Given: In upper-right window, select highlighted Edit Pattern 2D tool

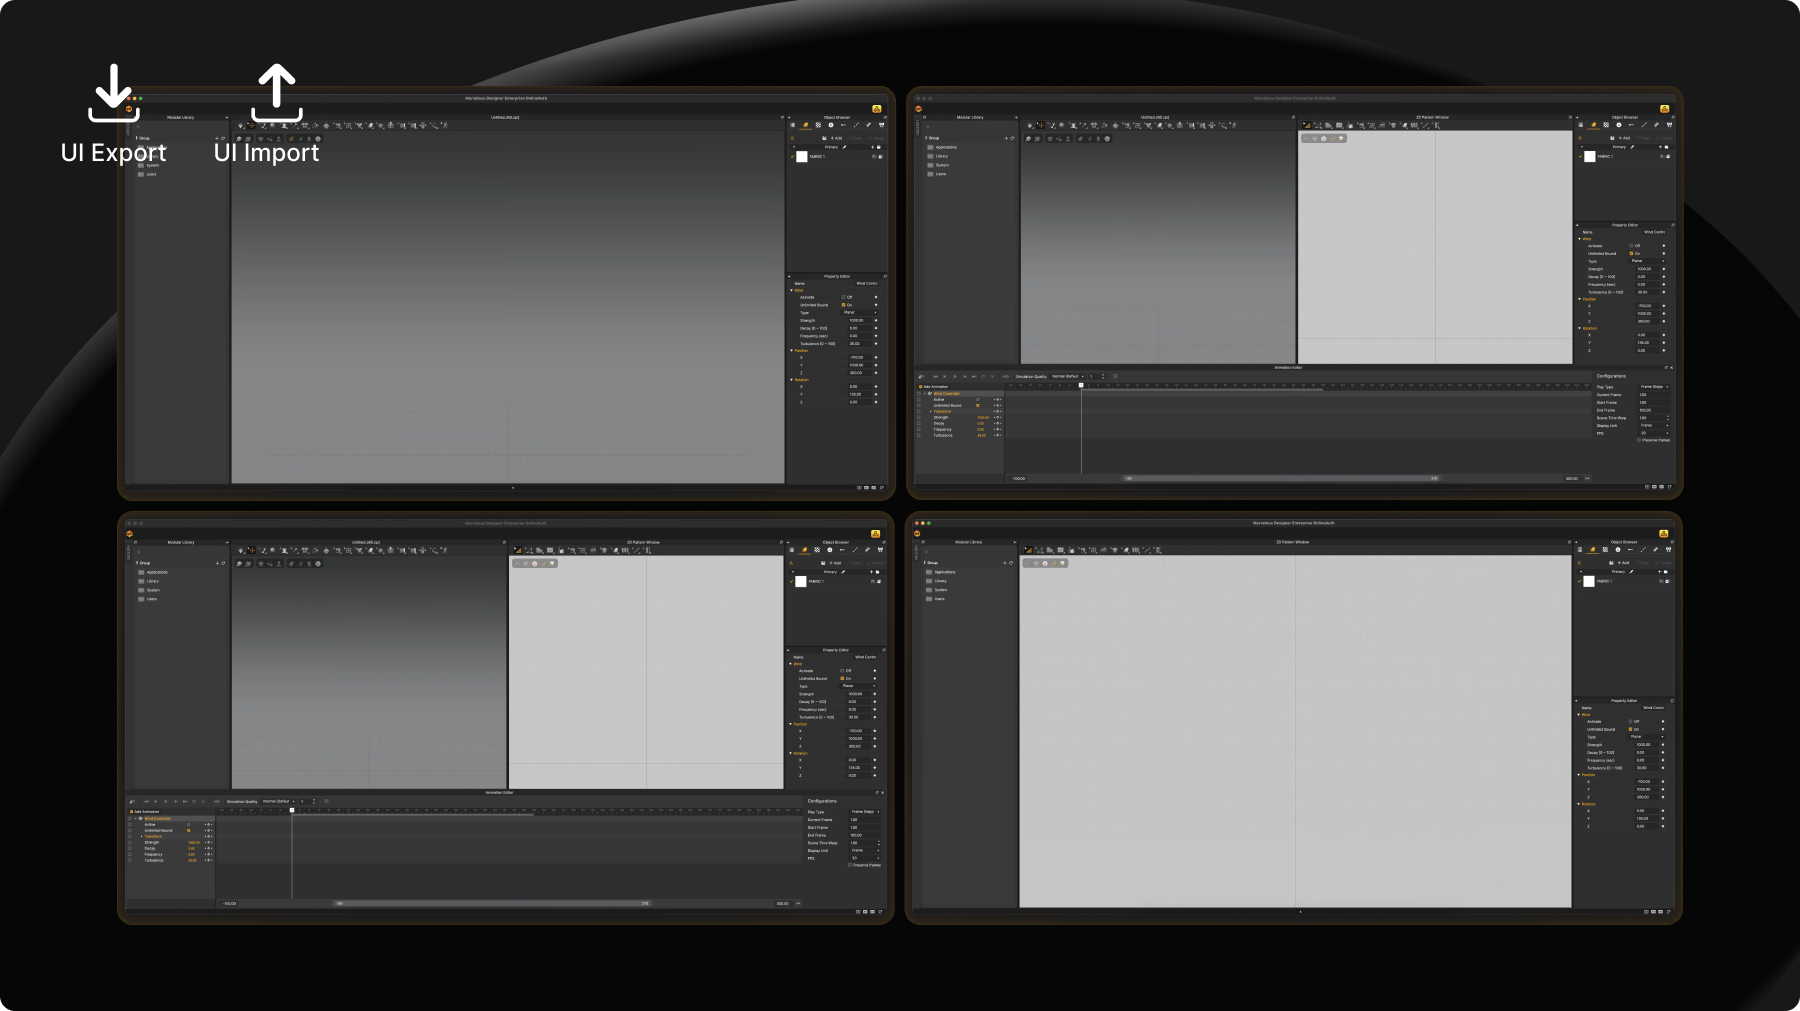Looking at the screenshot, I should (1307, 125).
